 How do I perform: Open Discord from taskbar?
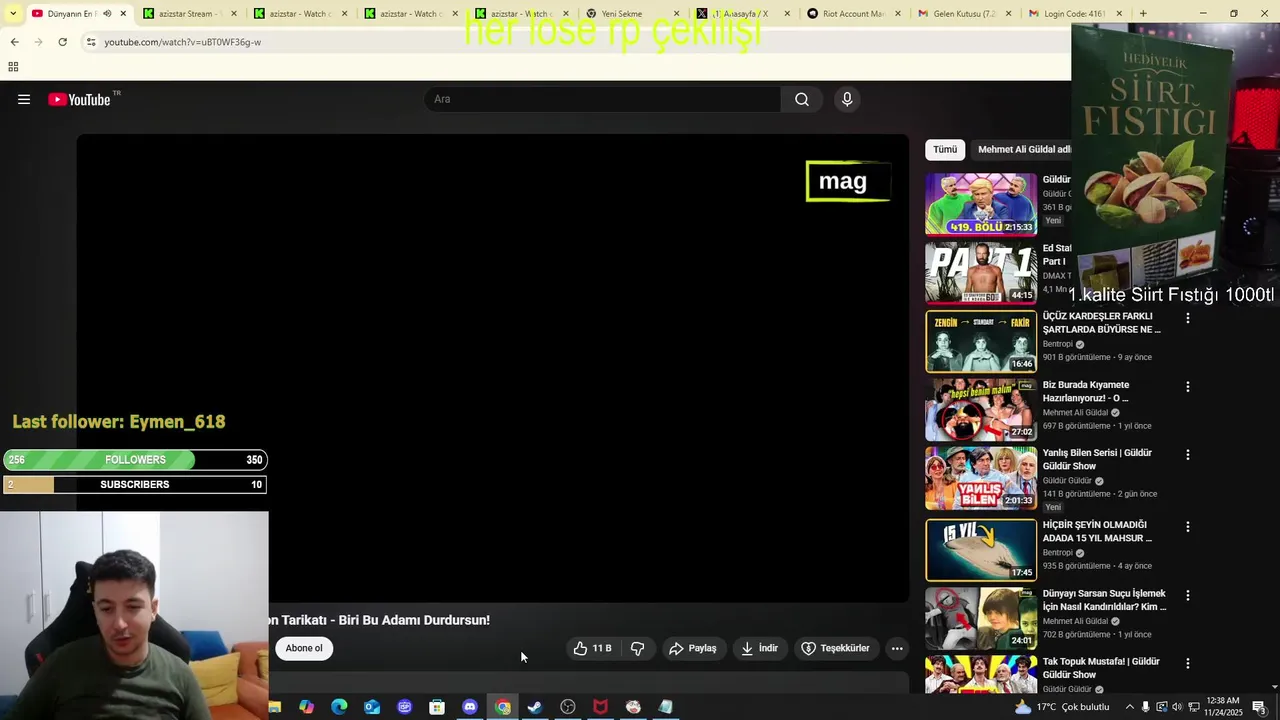tap(470, 707)
